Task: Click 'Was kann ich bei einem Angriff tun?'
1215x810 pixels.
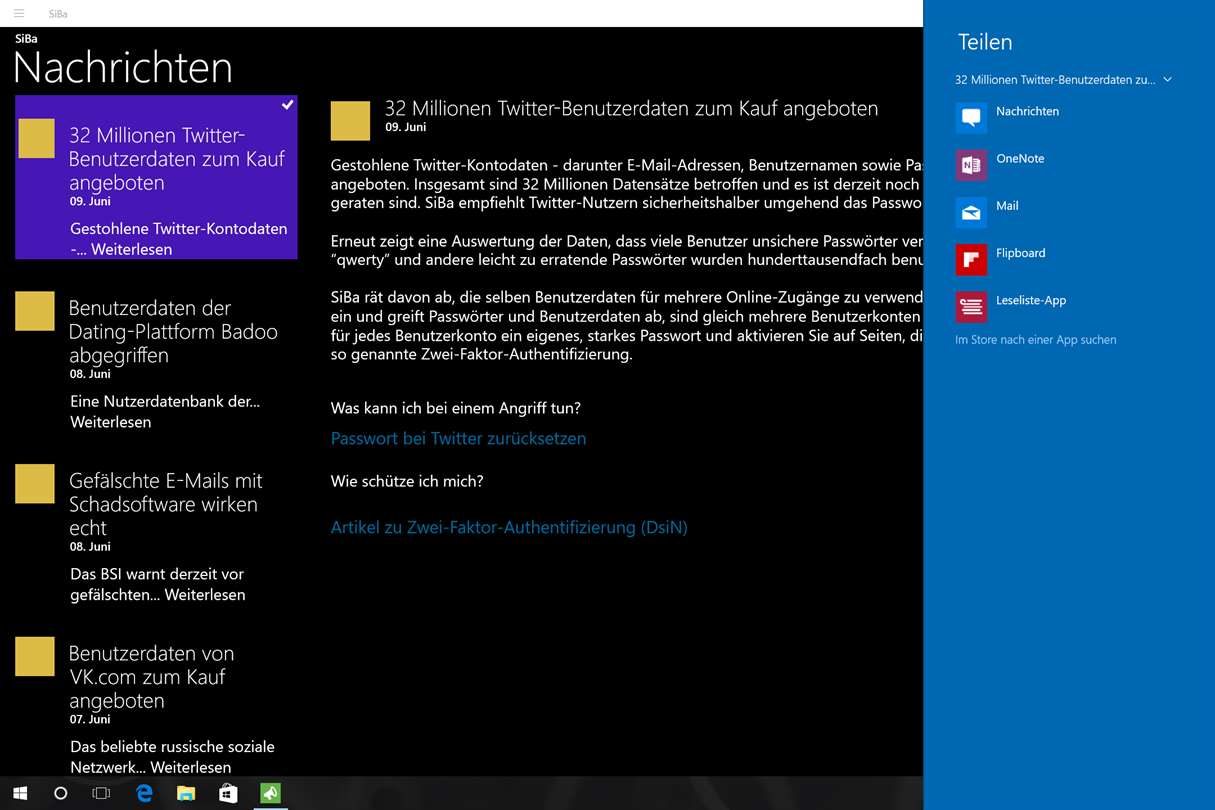Action: click(x=456, y=408)
